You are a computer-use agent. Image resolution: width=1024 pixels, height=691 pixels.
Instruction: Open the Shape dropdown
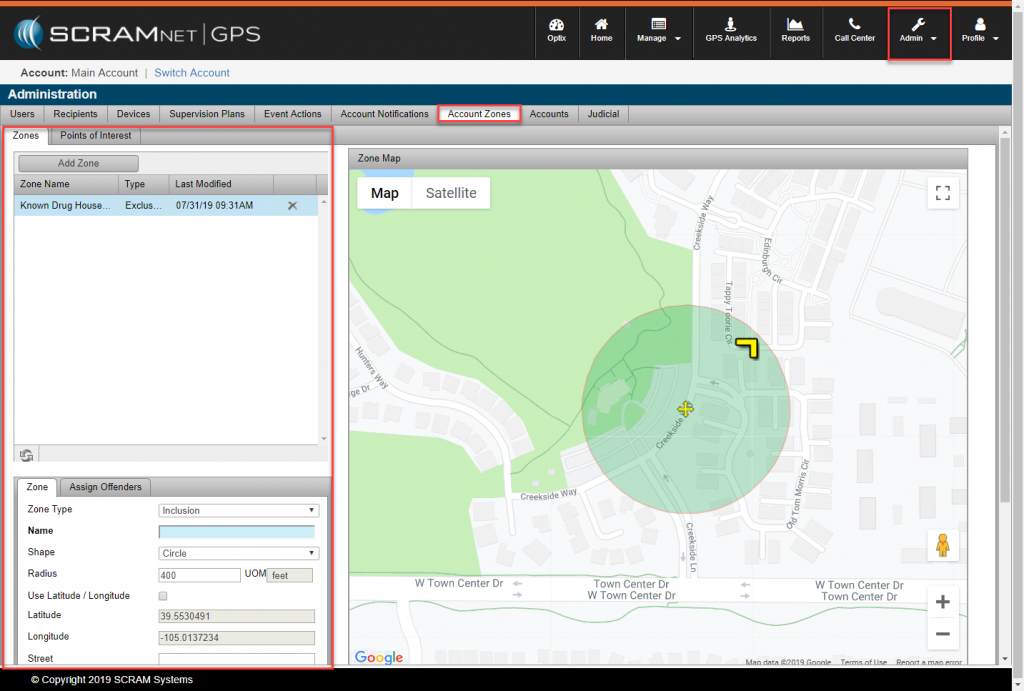point(238,553)
